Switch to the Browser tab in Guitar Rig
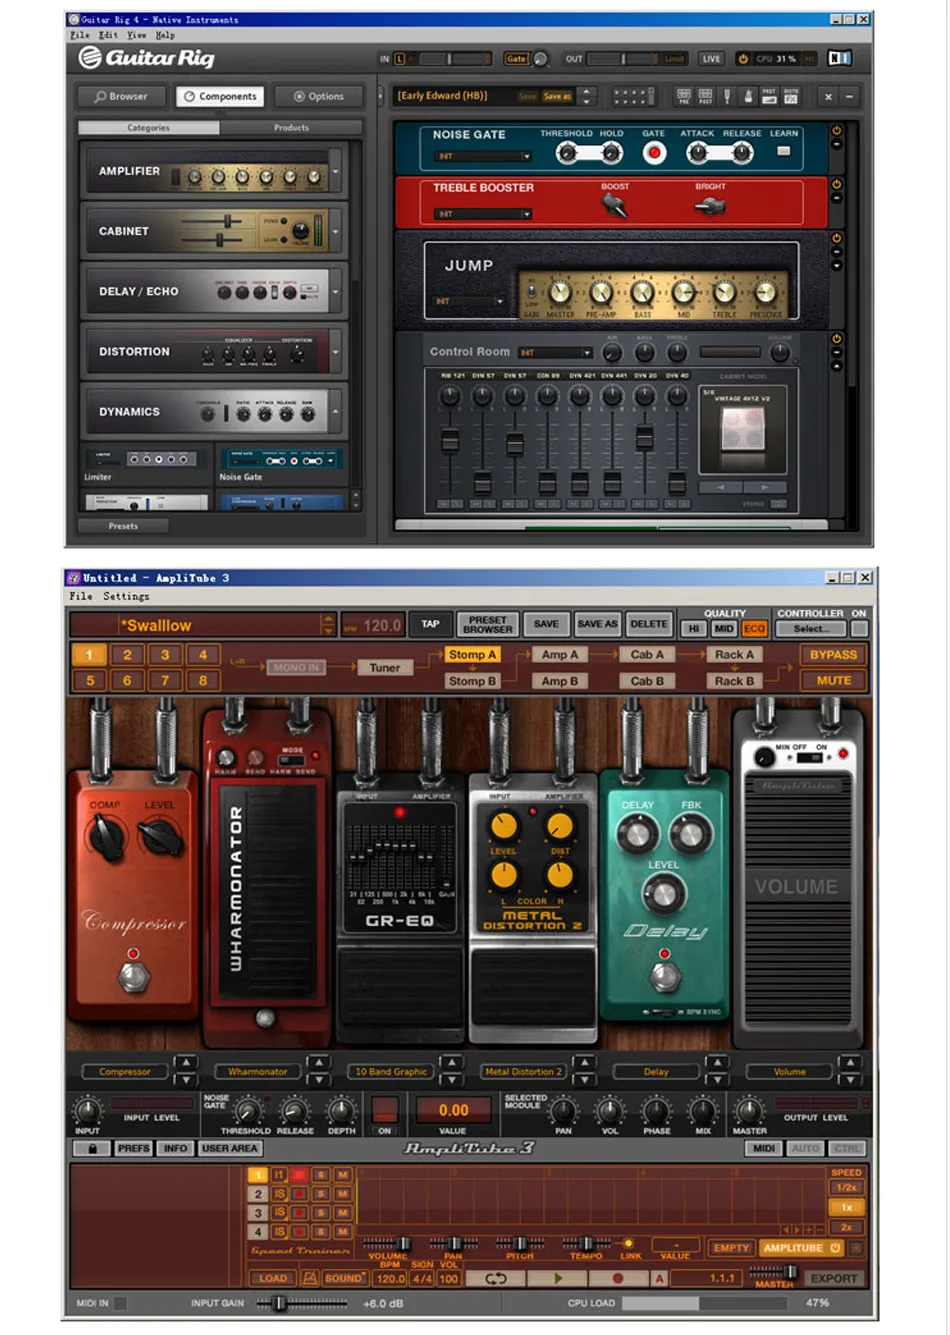Screen dimensions: 950x1335 121,96
